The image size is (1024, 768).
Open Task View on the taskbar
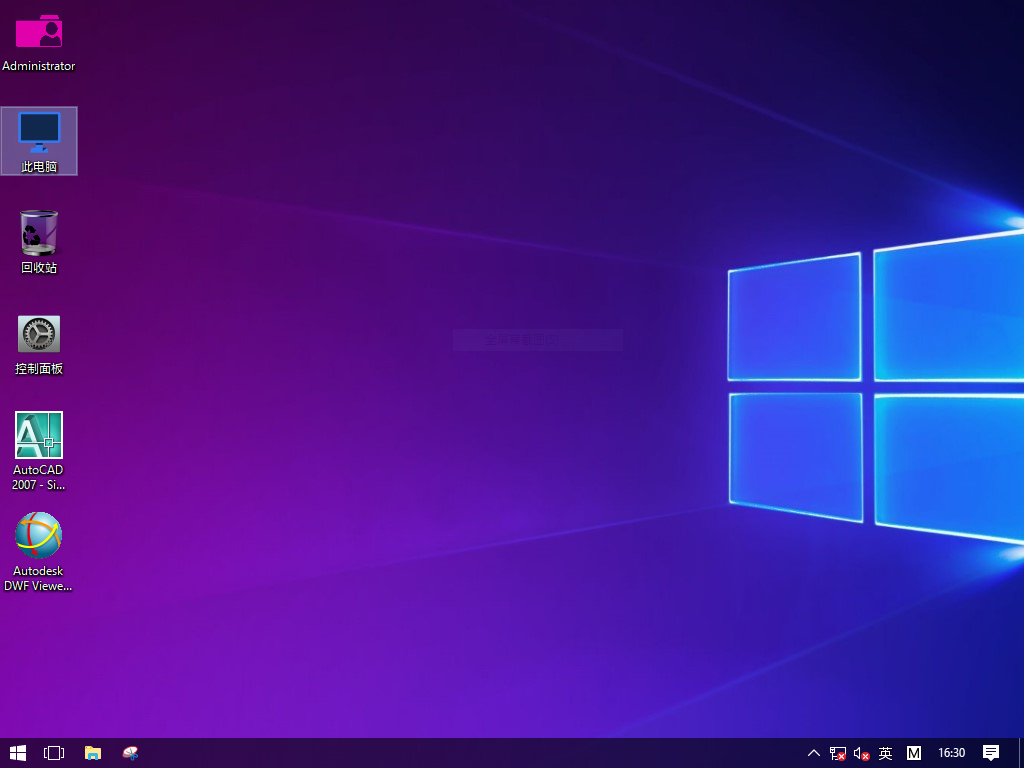coord(54,753)
